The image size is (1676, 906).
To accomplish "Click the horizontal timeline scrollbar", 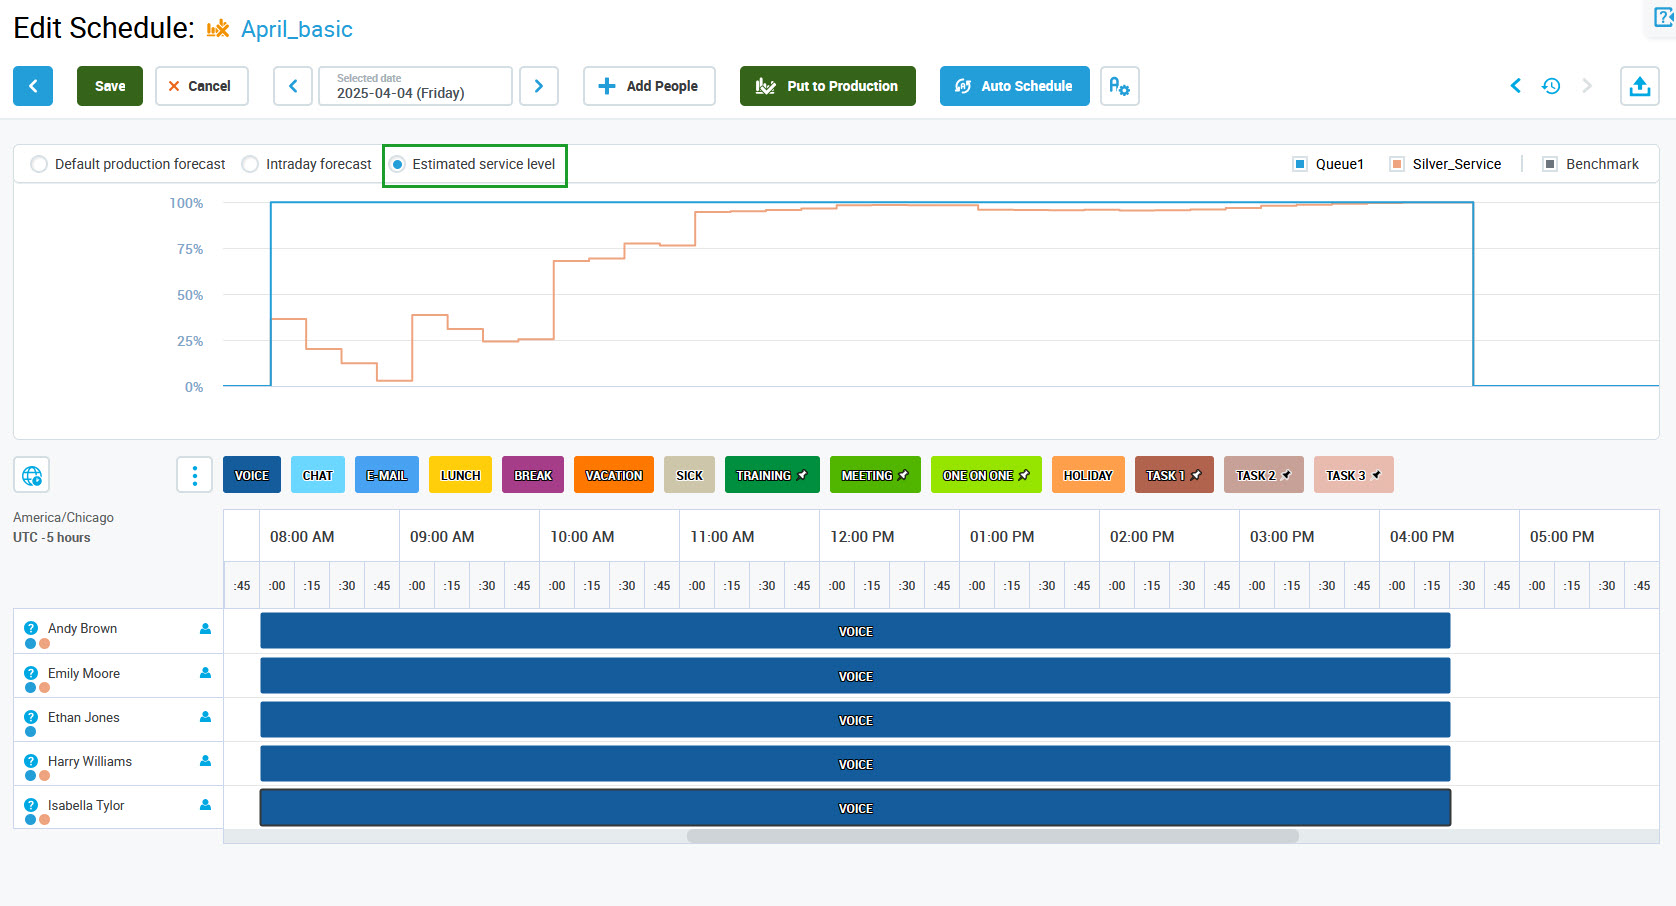I will point(992,836).
